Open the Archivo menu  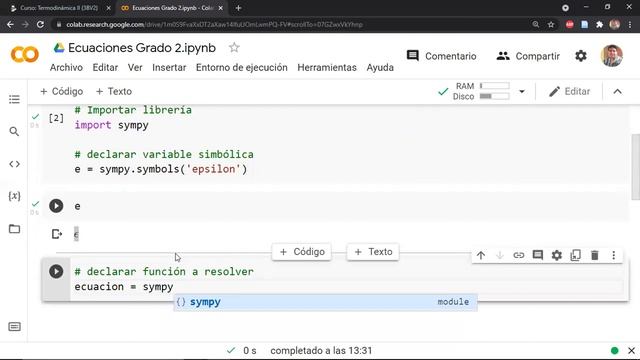coord(66,67)
